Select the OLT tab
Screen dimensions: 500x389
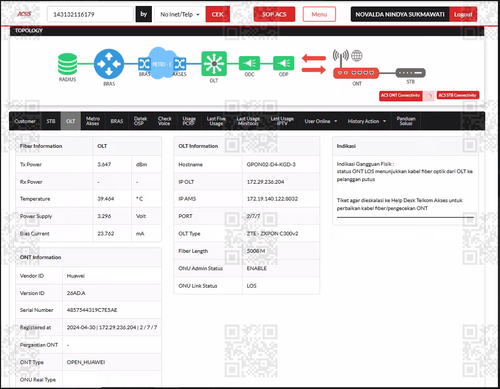pyautogui.click(x=71, y=121)
